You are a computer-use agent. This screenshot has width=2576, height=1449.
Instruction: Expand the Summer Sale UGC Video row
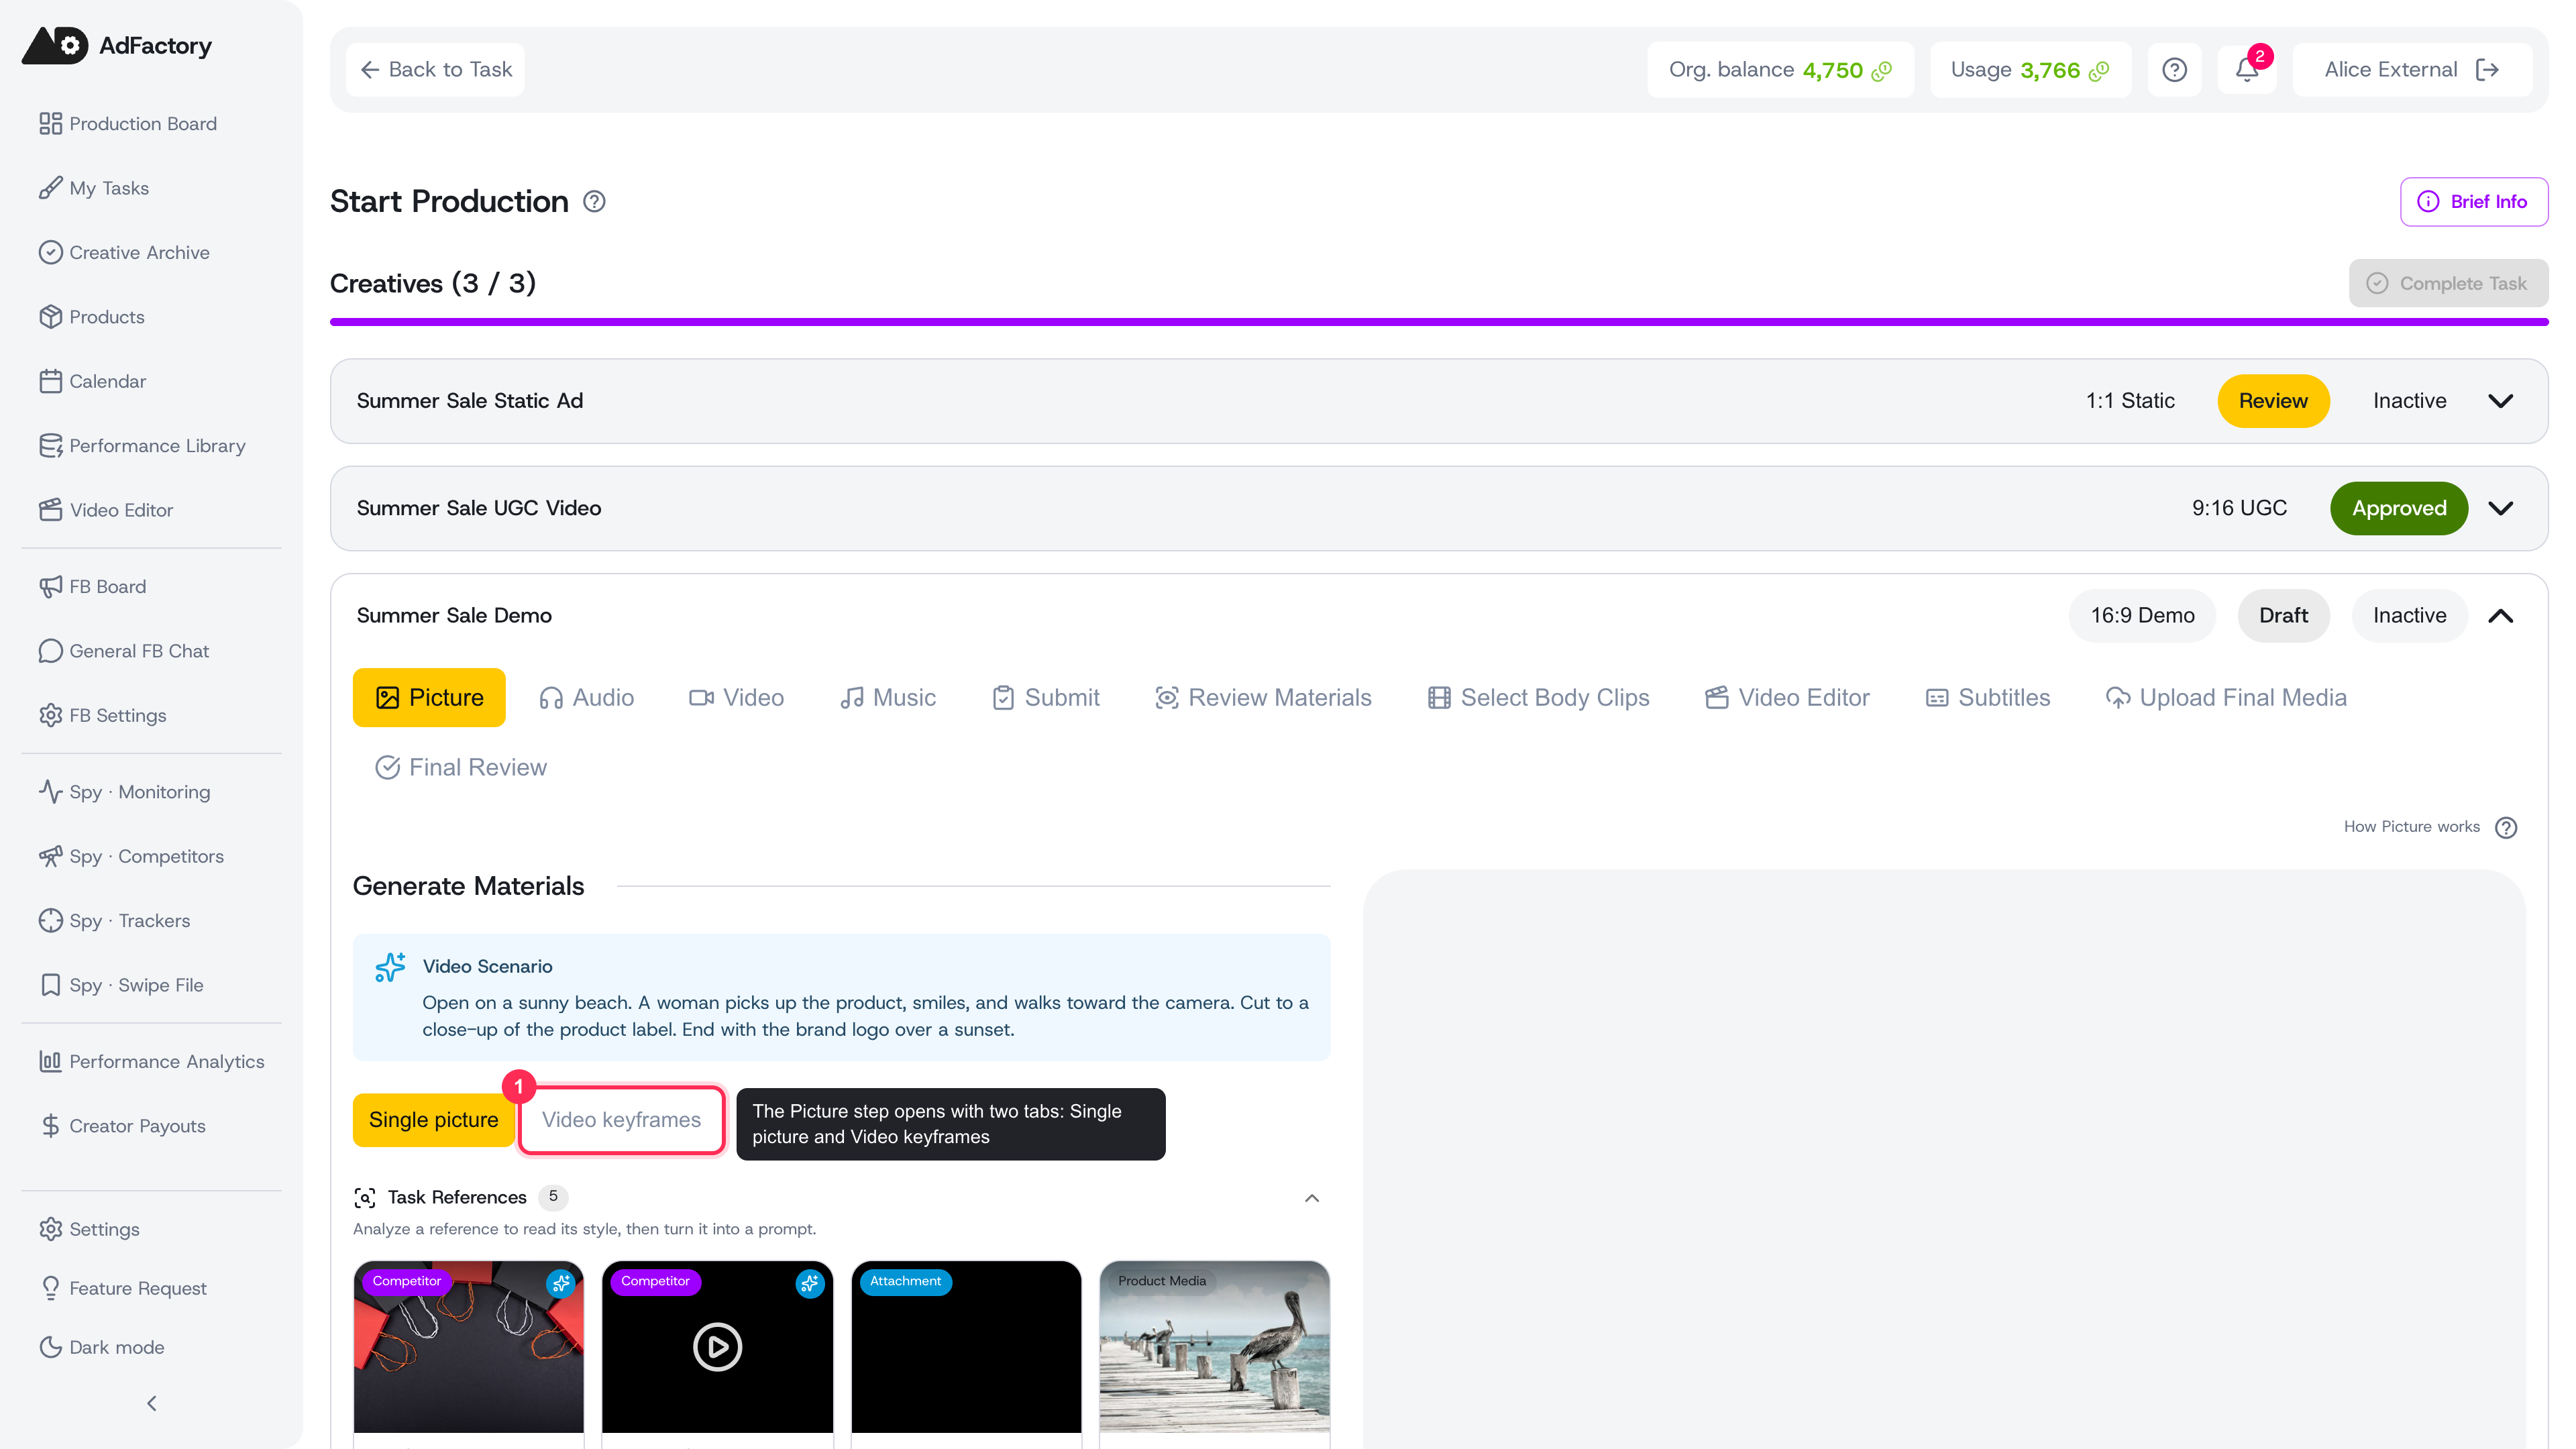2500,508
